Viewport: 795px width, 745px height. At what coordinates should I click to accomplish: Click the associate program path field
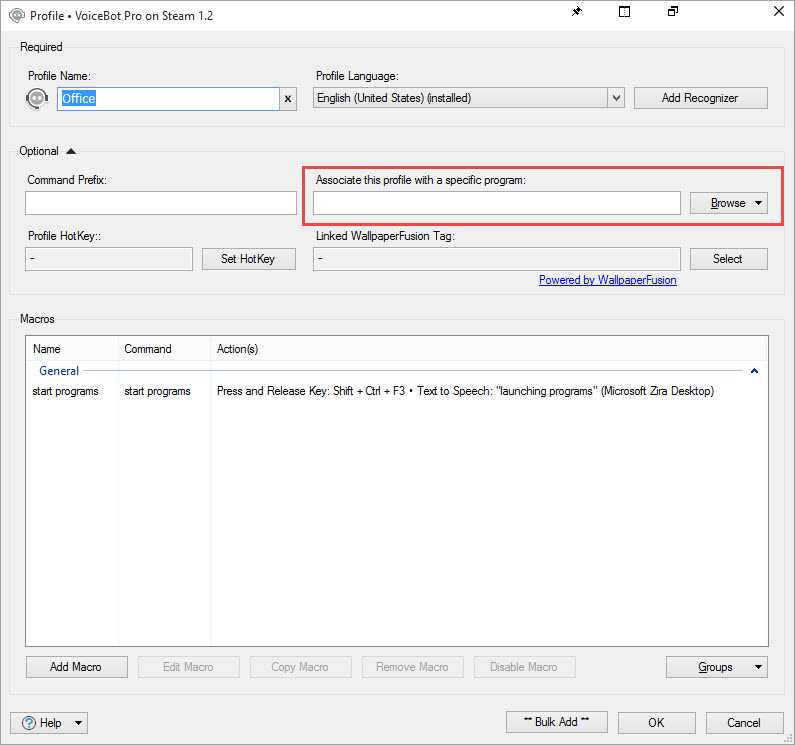click(x=497, y=203)
